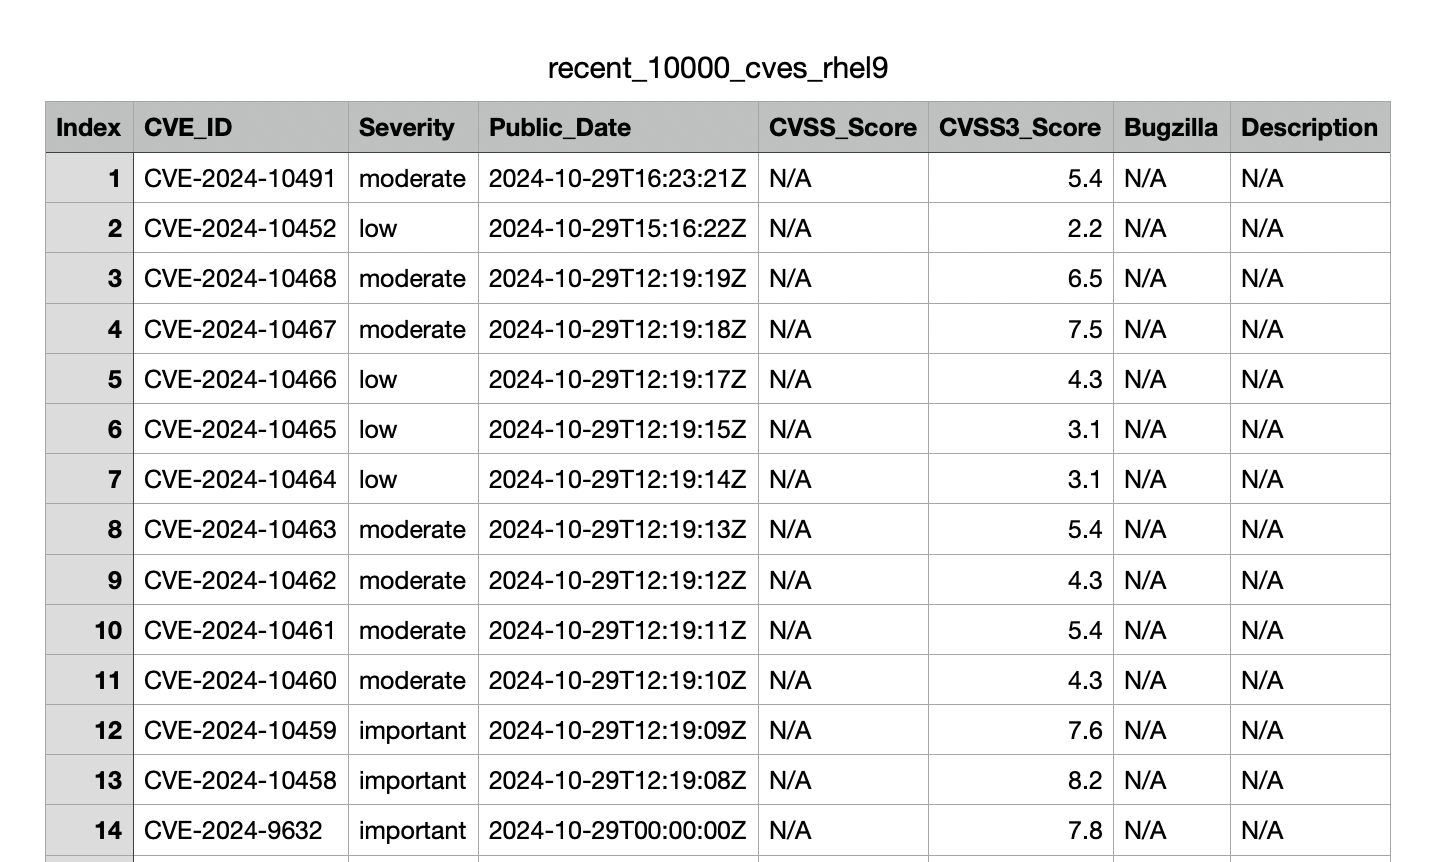Click date cell 2024-10-29T00:00:00Z
Viewport: 1454px width, 862px height.
617,831
